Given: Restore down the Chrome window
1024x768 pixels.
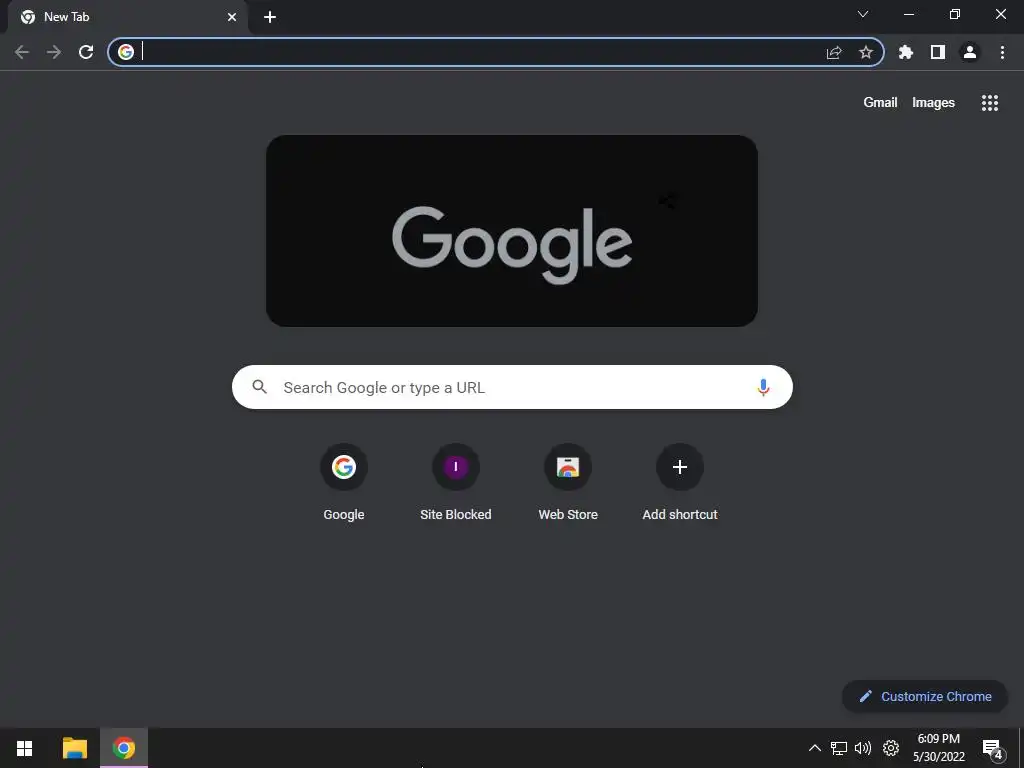Looking at the screenshot, I should [x=955, y=14].
